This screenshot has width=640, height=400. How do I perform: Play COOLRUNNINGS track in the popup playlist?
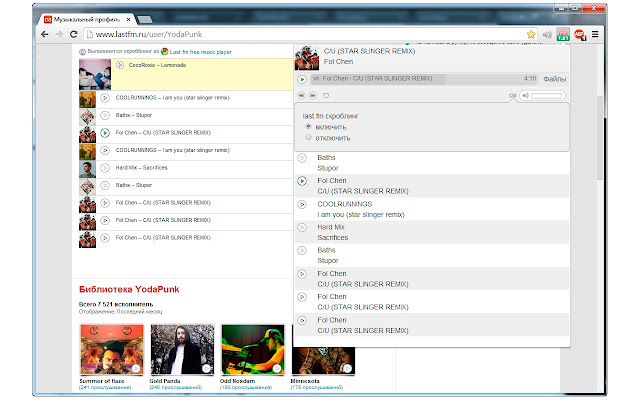[302, 204]
